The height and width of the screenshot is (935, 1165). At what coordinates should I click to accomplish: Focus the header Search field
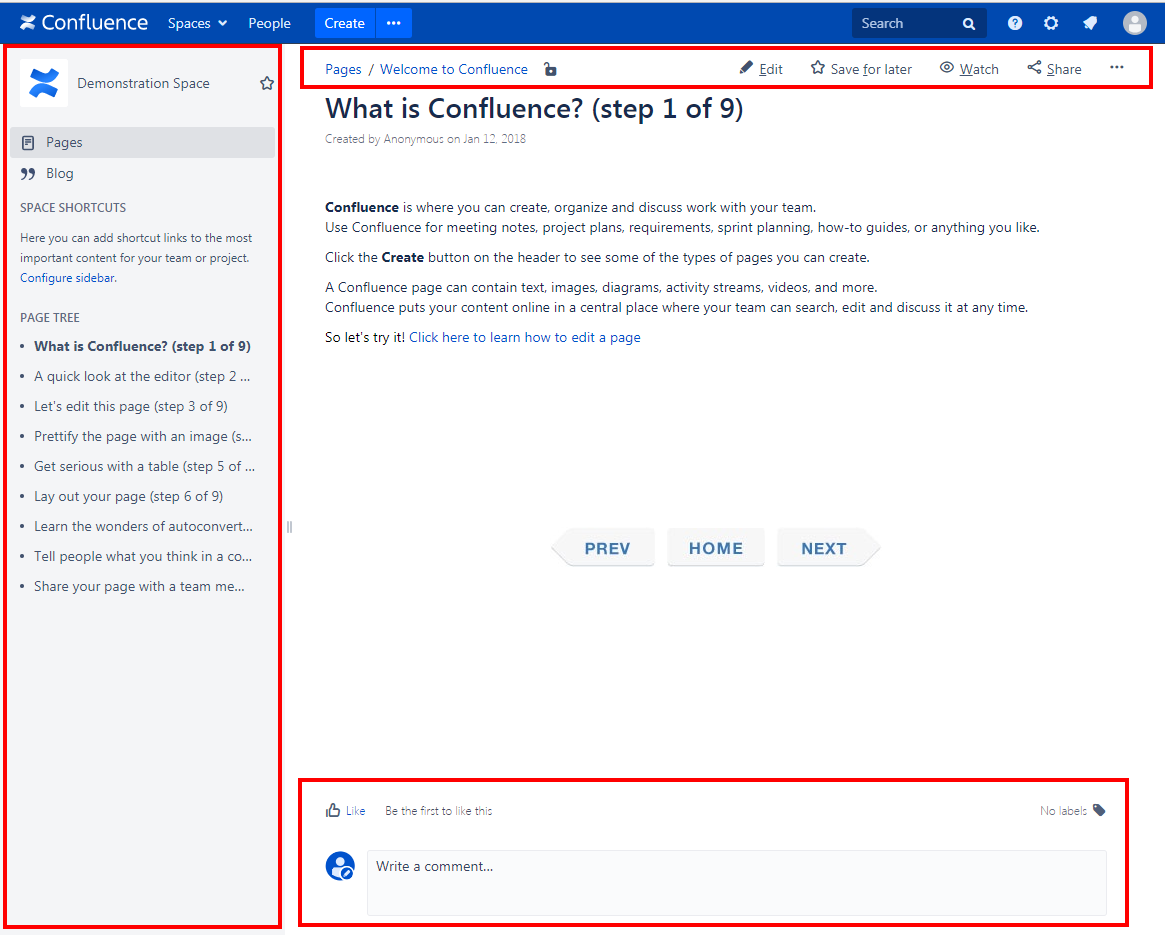tap(918, 23)
